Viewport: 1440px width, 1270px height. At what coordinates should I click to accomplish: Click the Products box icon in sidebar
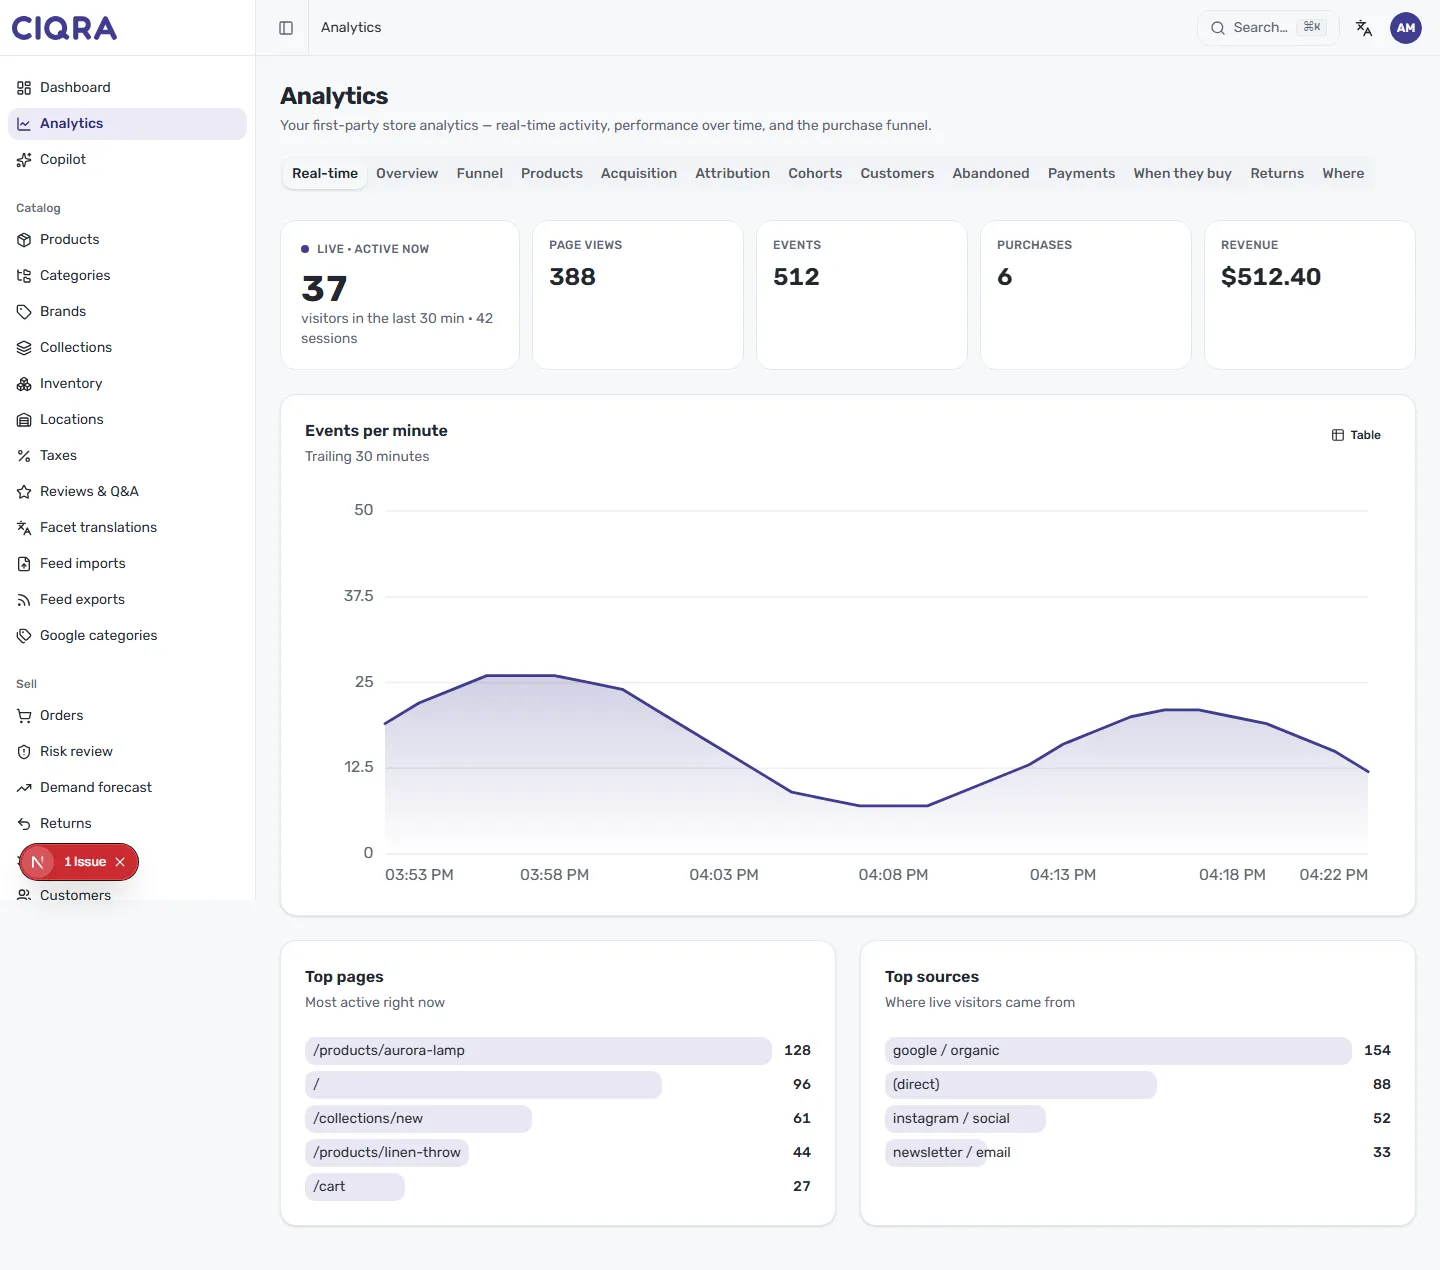tap(24, 240)
